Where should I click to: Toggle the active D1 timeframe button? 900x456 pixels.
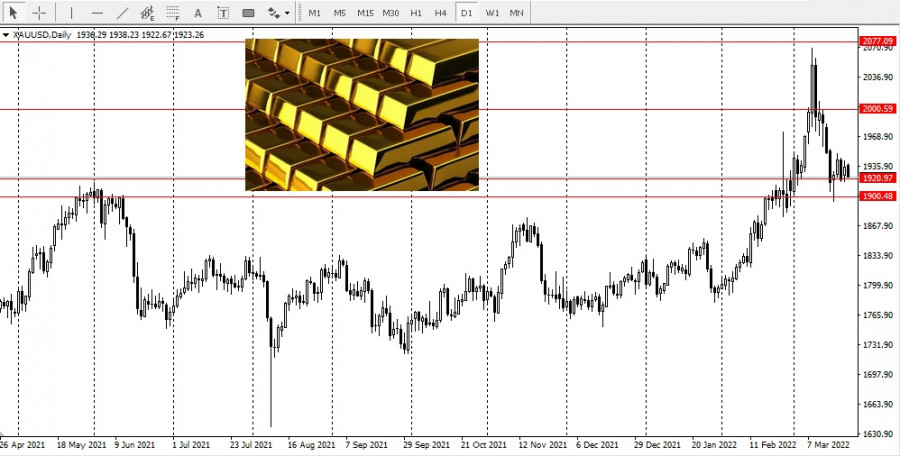pyautogui.click(x=466, y=13)
